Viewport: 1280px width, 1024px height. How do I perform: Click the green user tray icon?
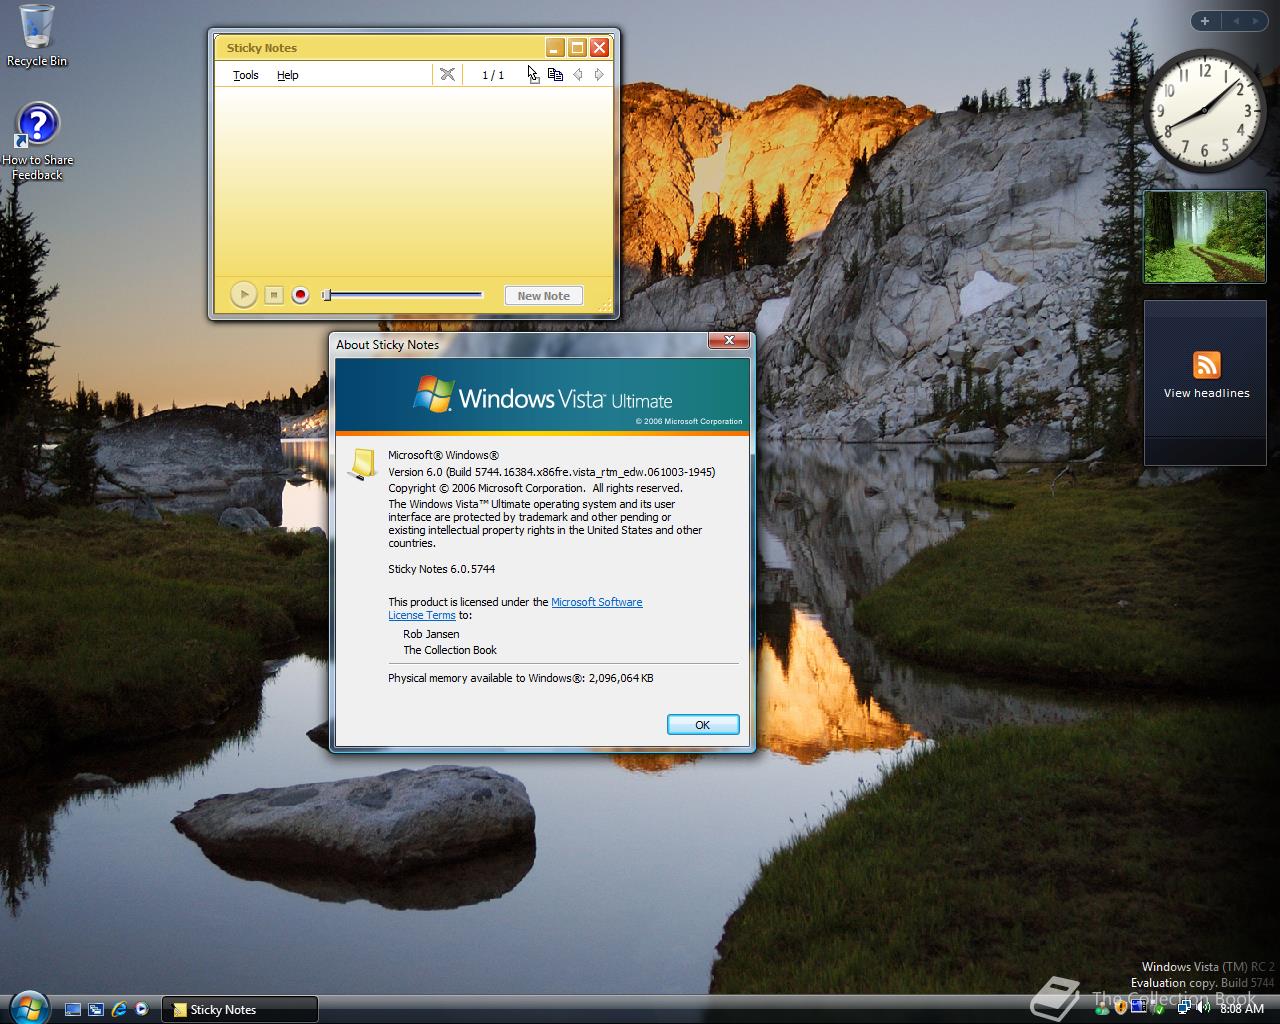[1102, 1009]
